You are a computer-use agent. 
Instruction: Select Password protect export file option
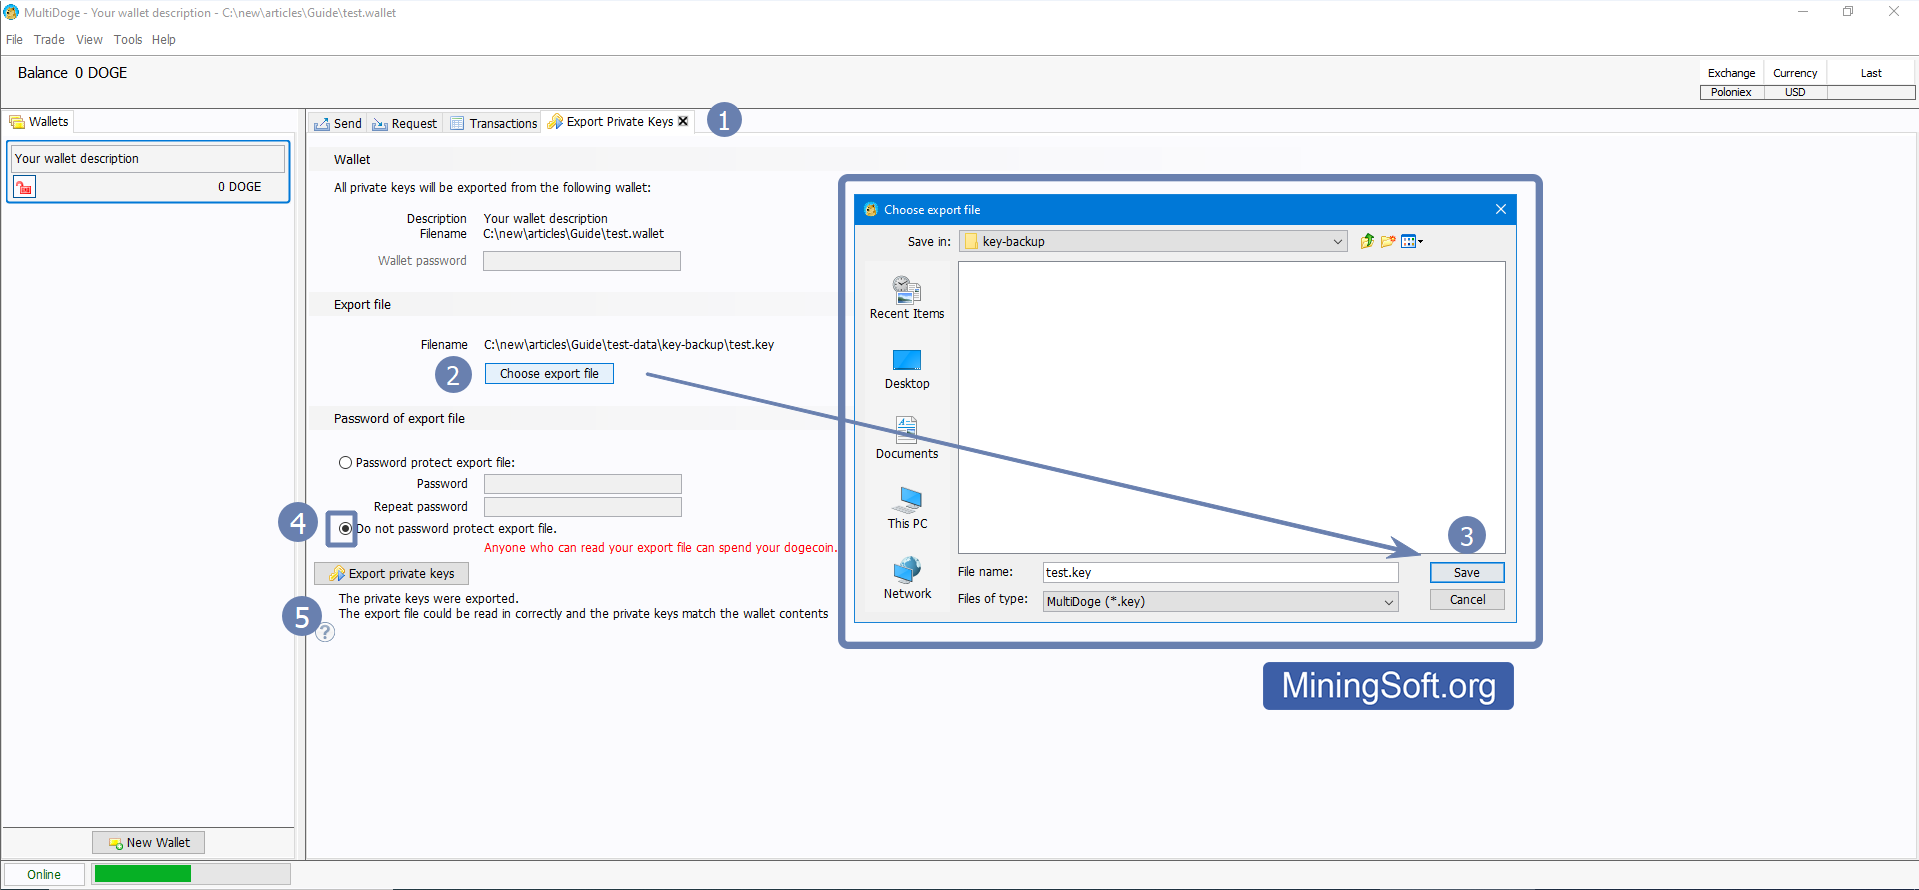point(346,463)
